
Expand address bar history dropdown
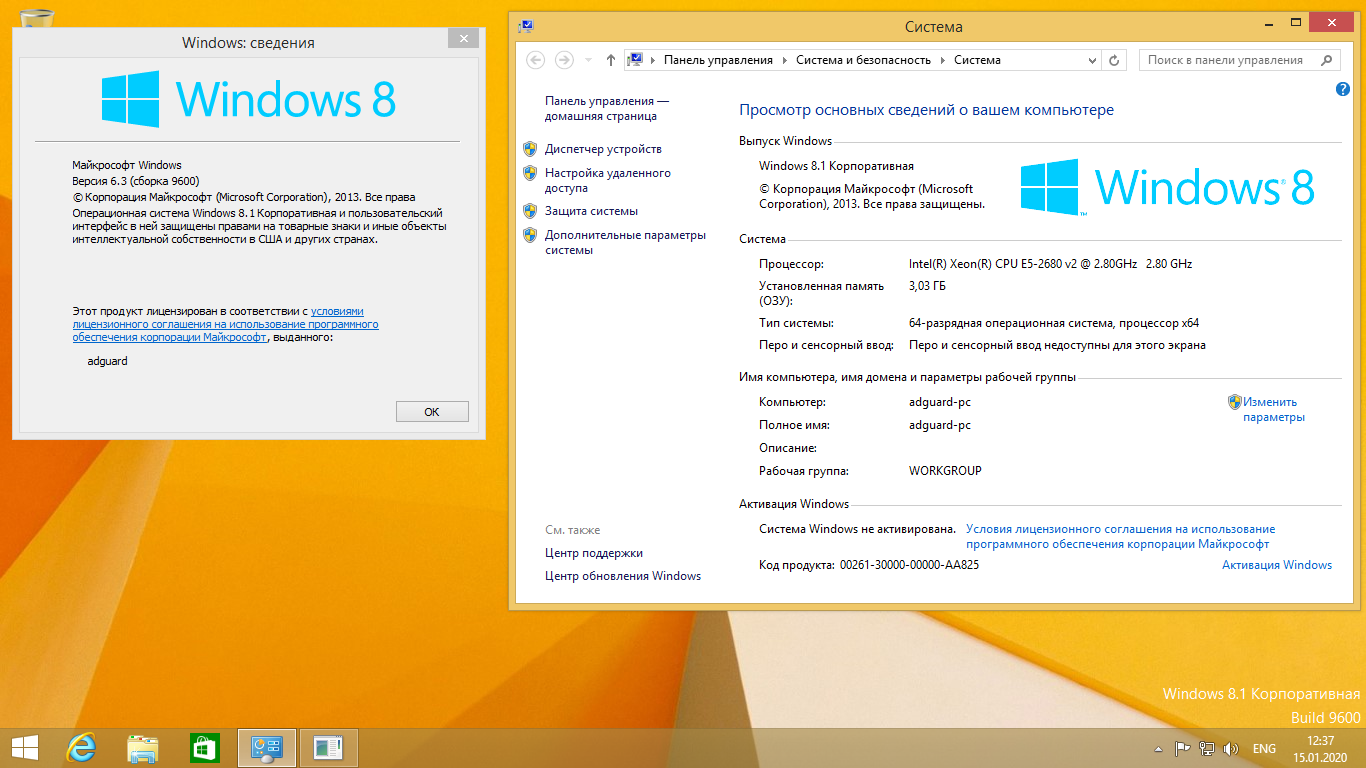(1092, 60)
